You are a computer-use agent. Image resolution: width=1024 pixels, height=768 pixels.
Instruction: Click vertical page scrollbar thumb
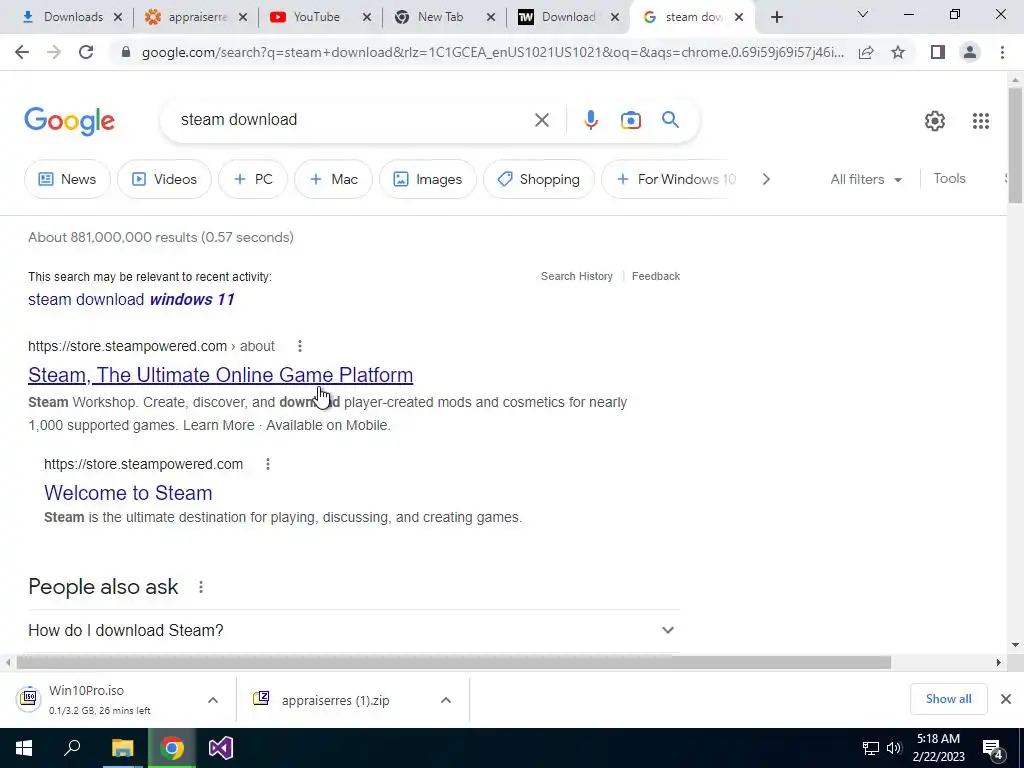pos(1015,144)
